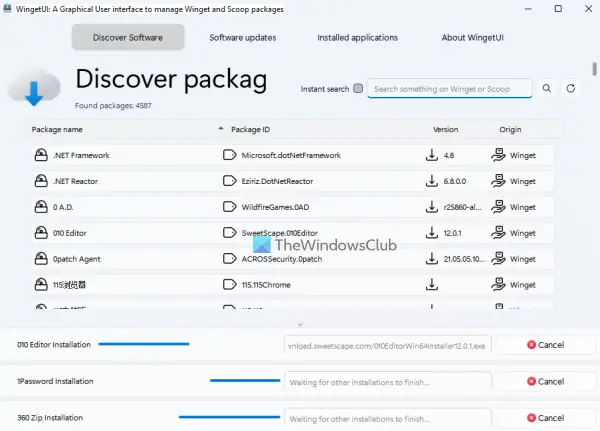Click the 360 Zip waiting status field
The height and width of the screenshot is (431, 600).
pos(388,418)
